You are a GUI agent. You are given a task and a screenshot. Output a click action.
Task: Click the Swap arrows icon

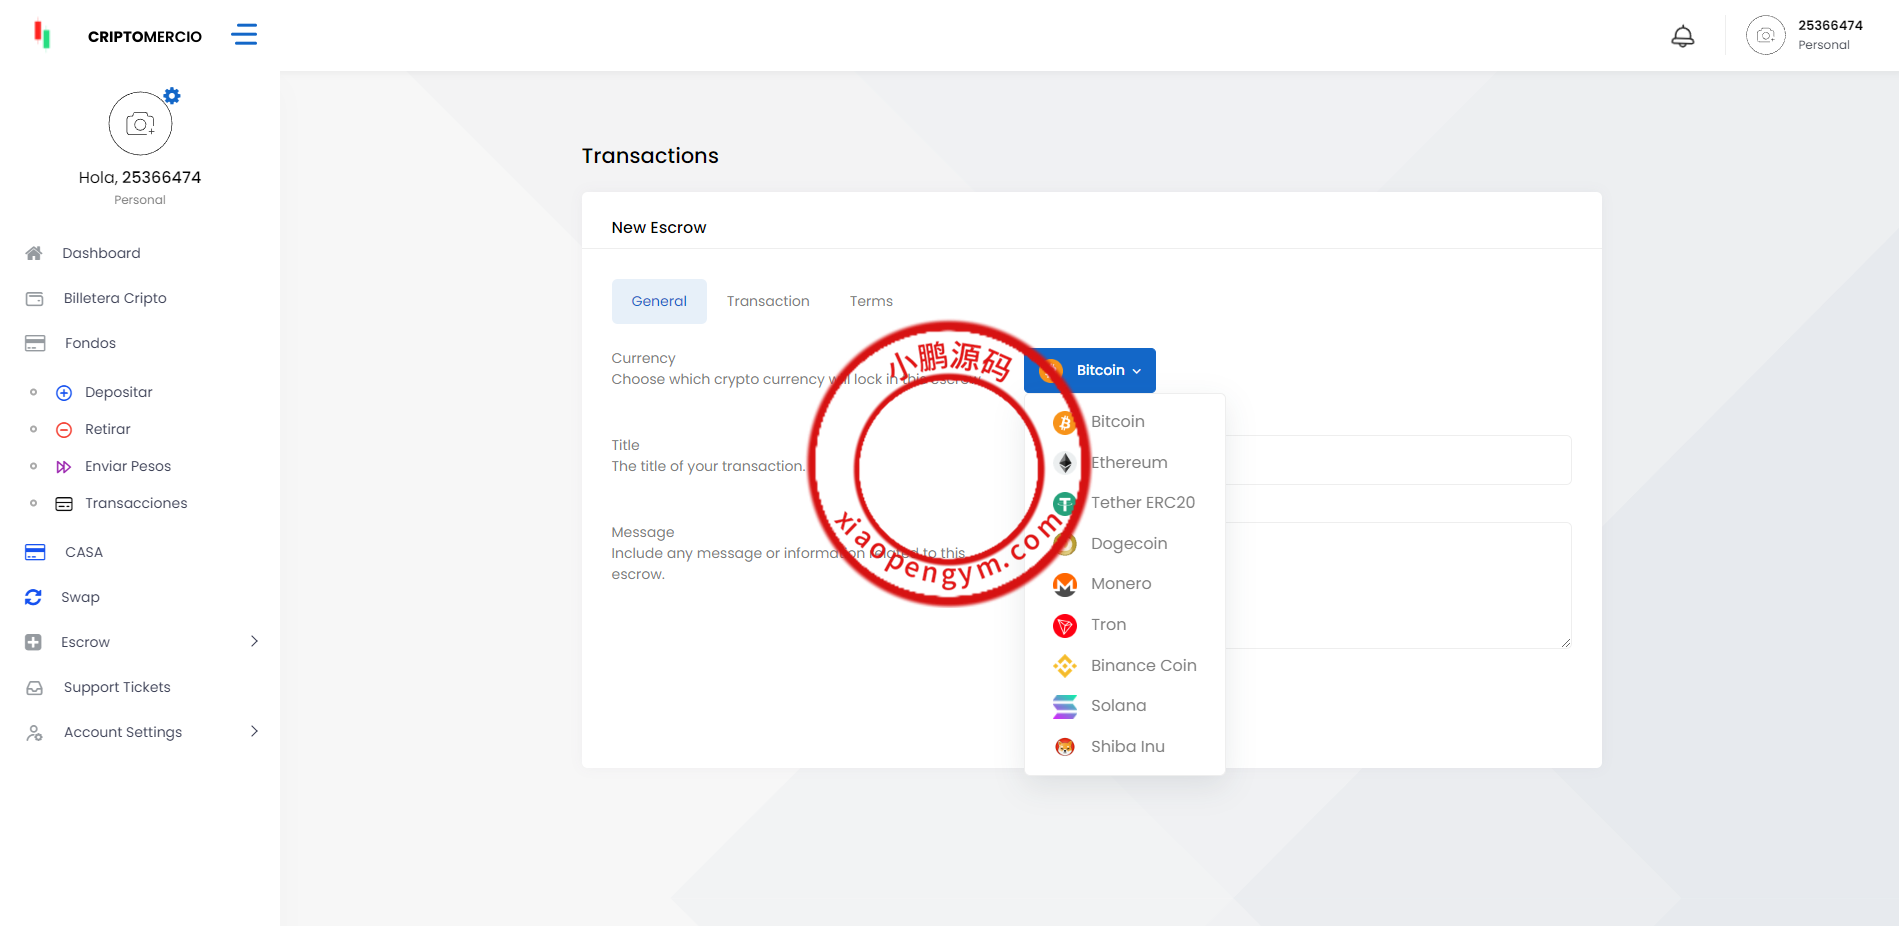34,597
